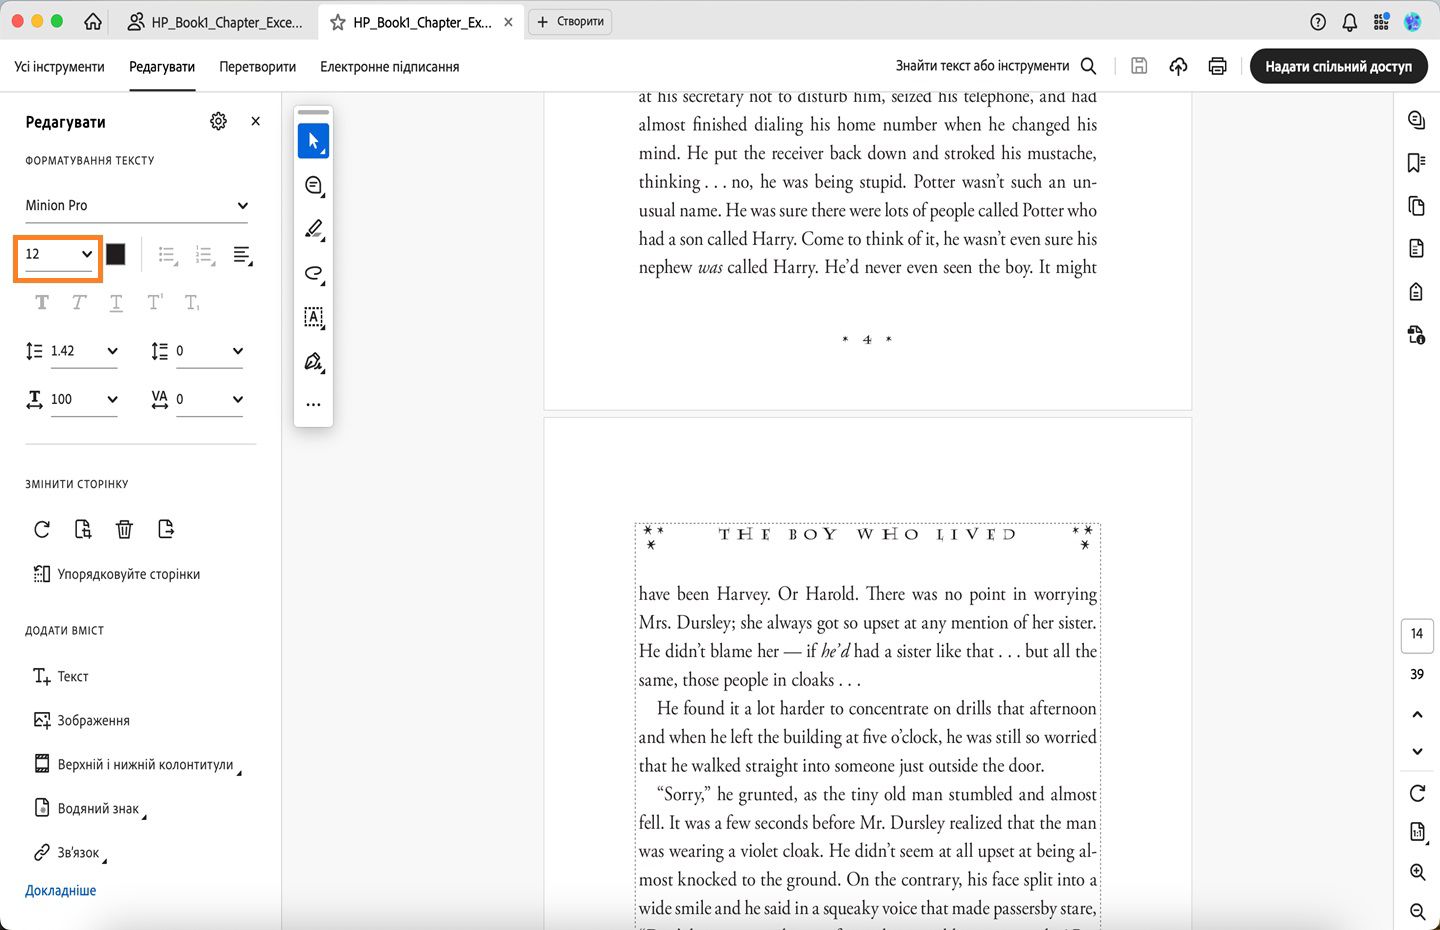
Task: Open the font size 12 dropdown
Action: (x=58, y=255)
